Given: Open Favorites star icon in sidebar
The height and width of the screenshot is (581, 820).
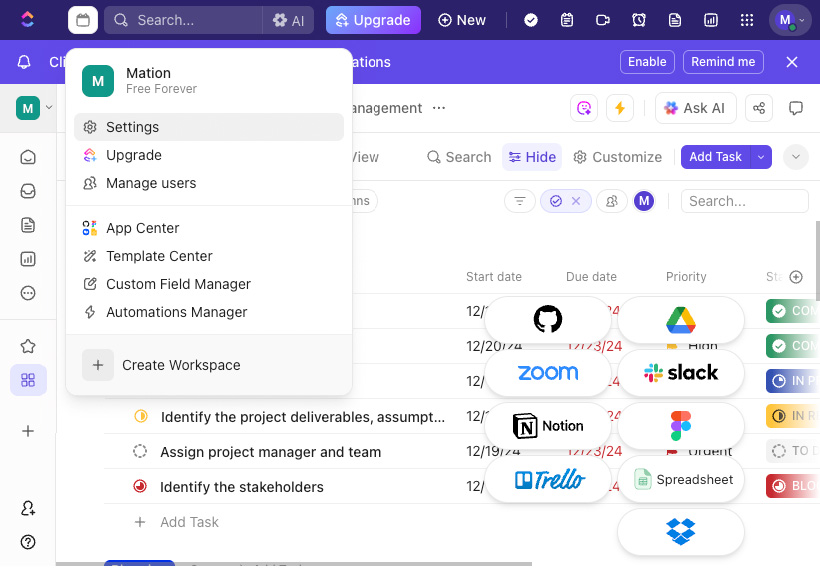Looking at the screenshot, I should (28, 346).
